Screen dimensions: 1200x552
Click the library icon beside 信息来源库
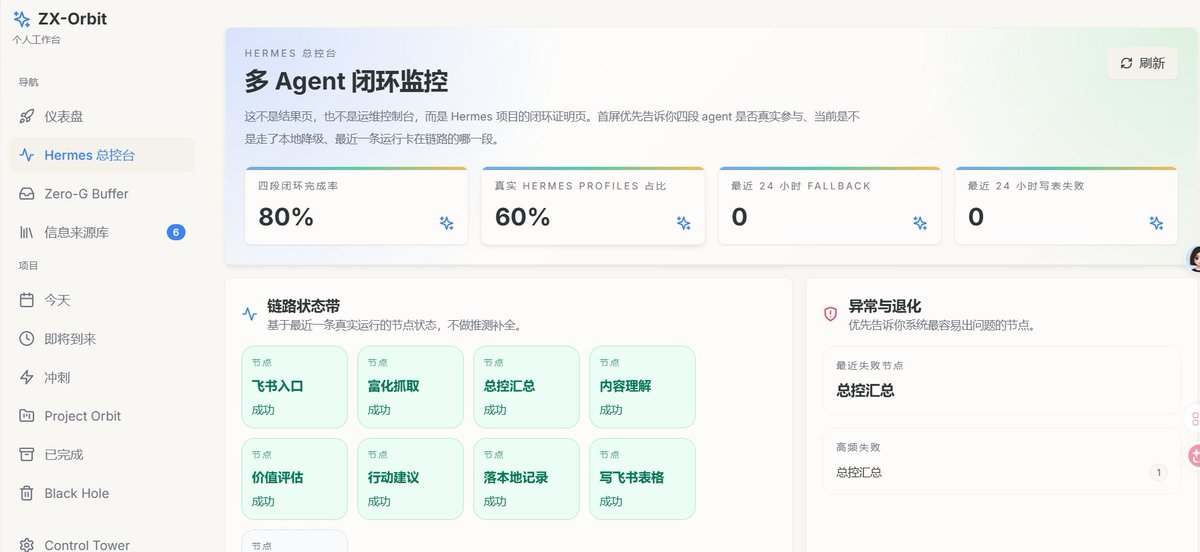[x=27, y=233]
